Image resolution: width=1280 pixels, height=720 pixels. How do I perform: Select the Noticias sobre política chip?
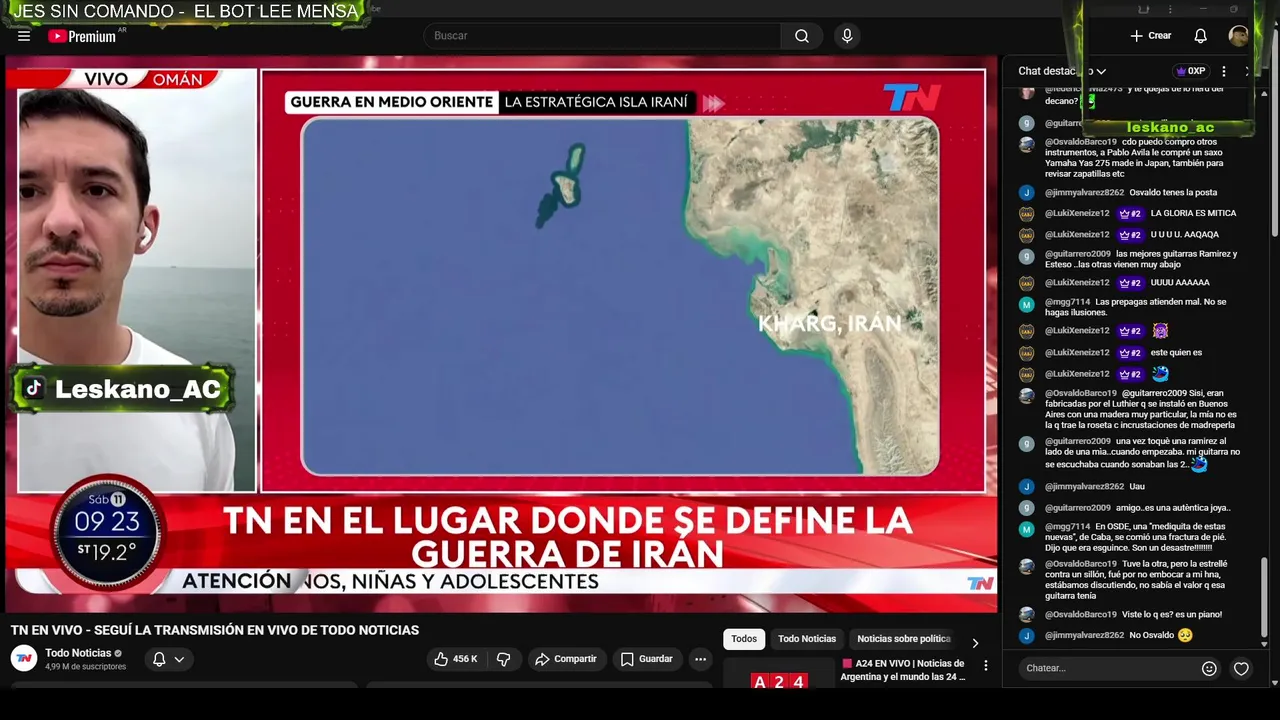pyautogui.click(x=904, y=639)
